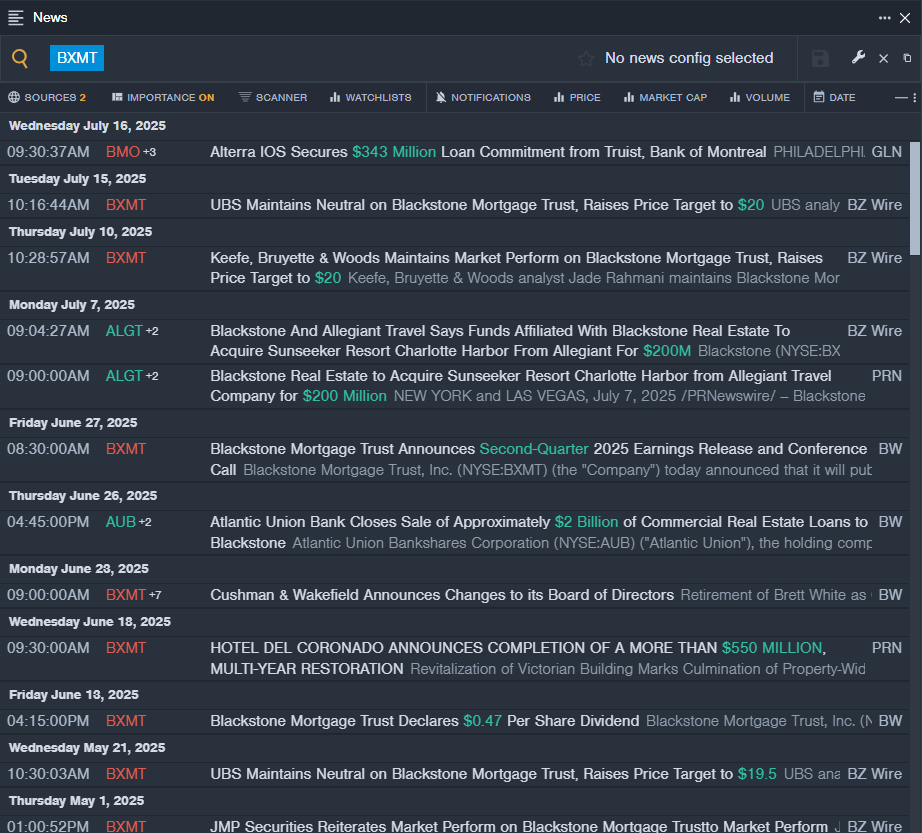This screenshot has height=833, width=922.
Task: Open JMP Securities Reiterates Market Perform story
Action: [519, 826]
